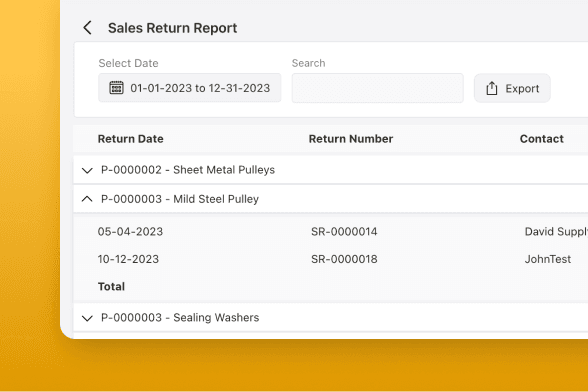Select the P-0000002 - Sheet Metal Pulleys row
Image resolution: width=588 pixels, height=392 pixels.
(x=331, y=170)
